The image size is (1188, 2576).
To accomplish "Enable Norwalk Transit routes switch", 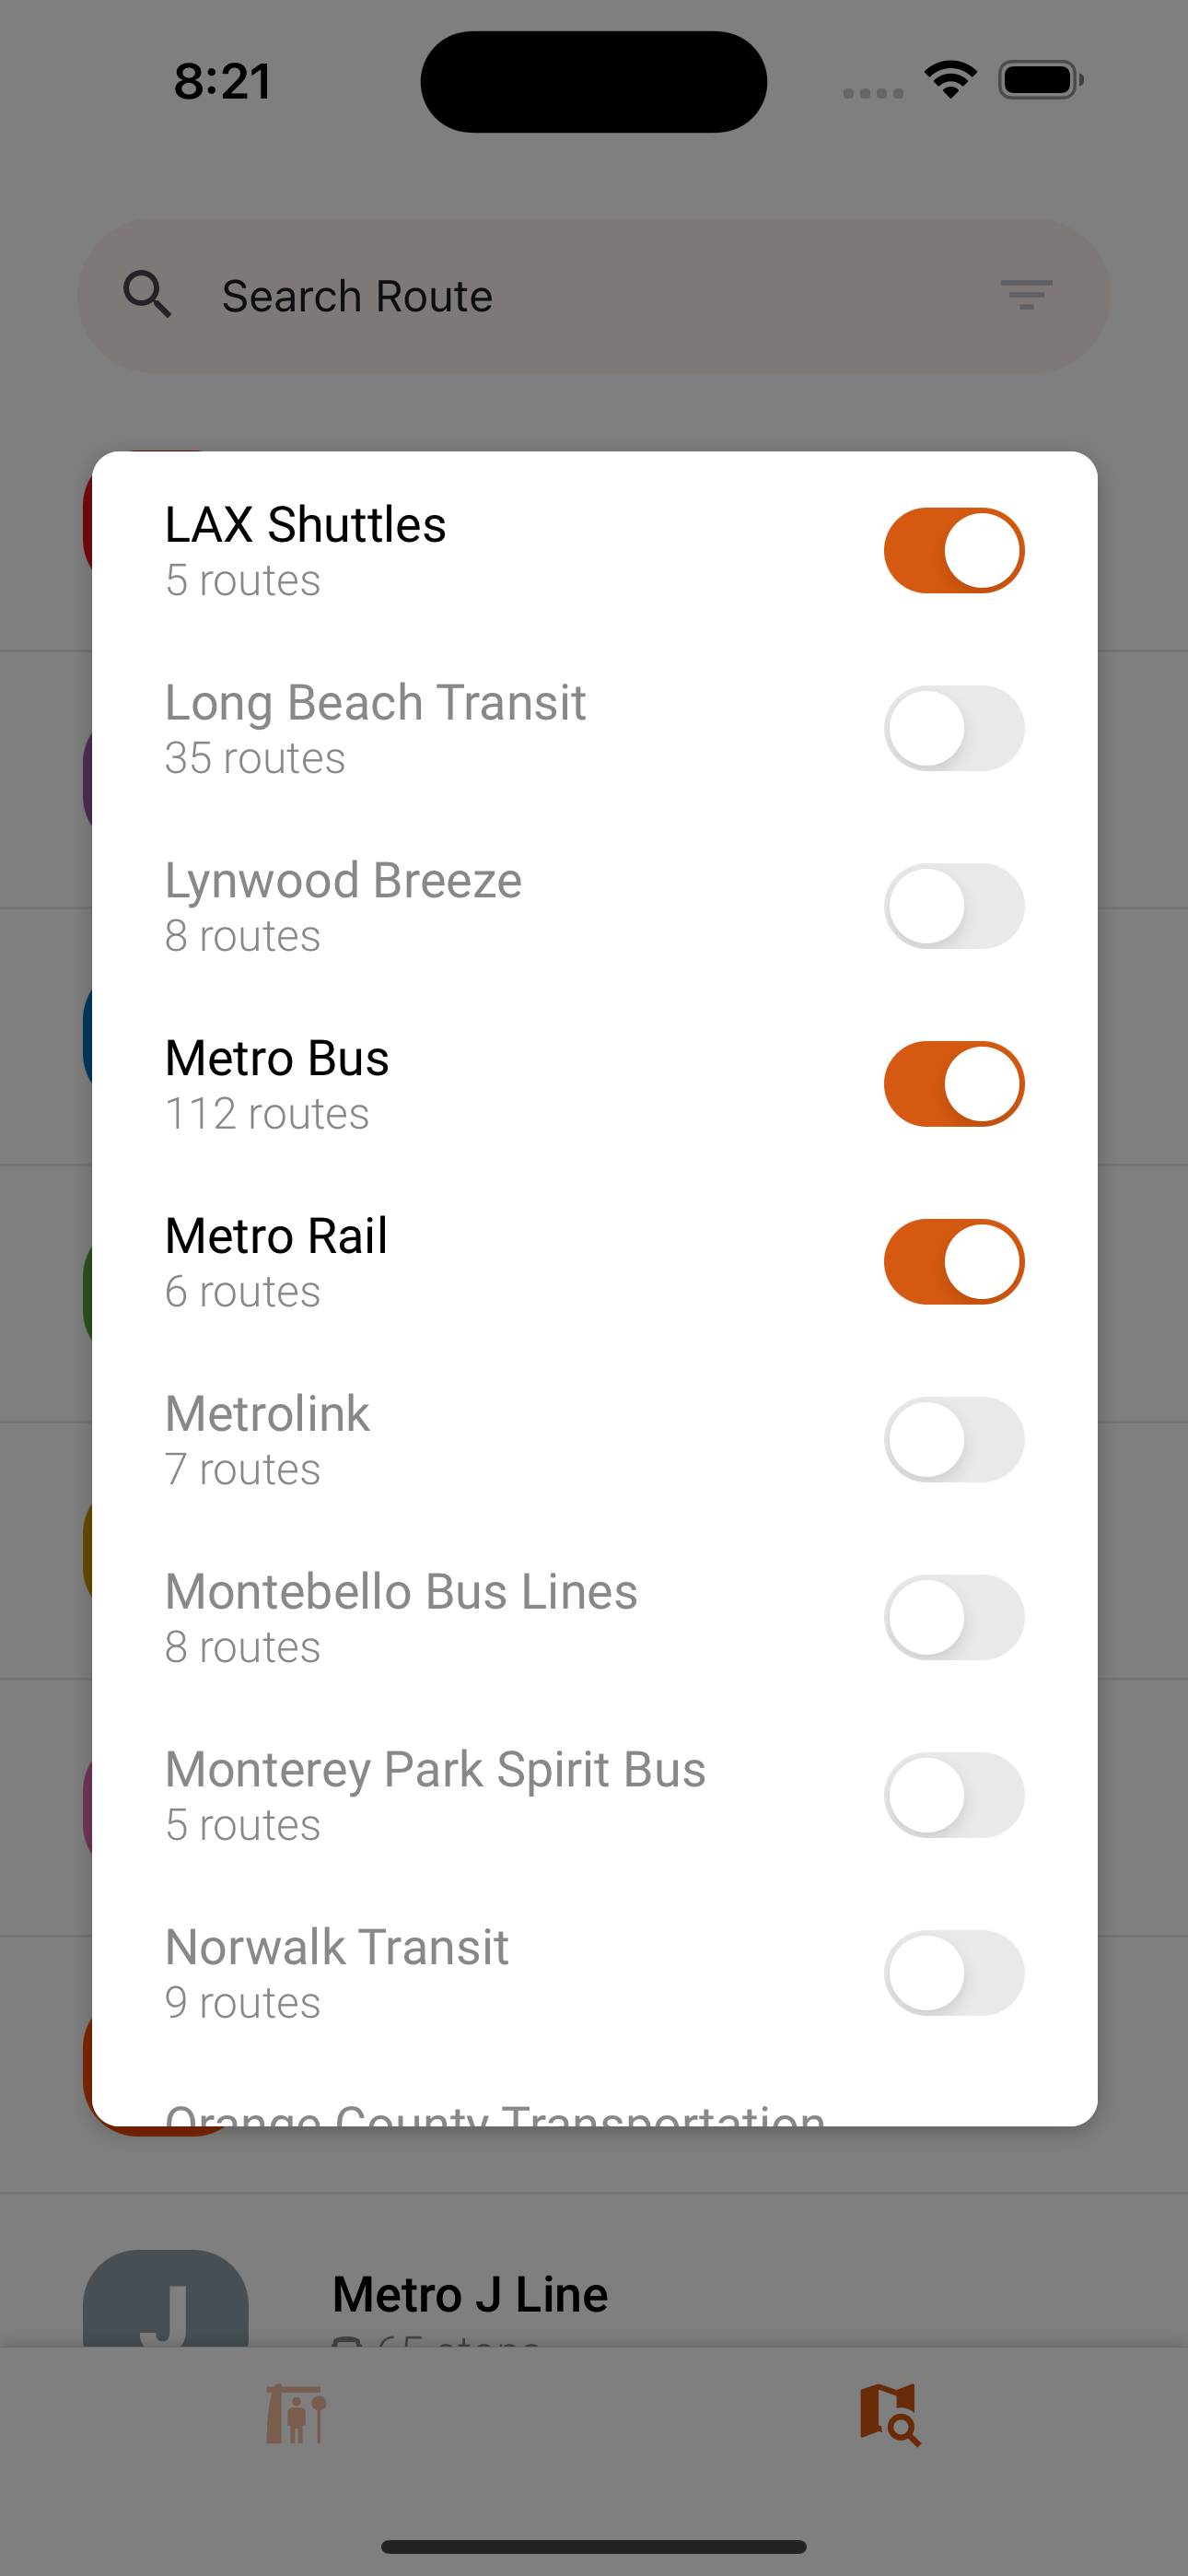I will point(954,1973).
